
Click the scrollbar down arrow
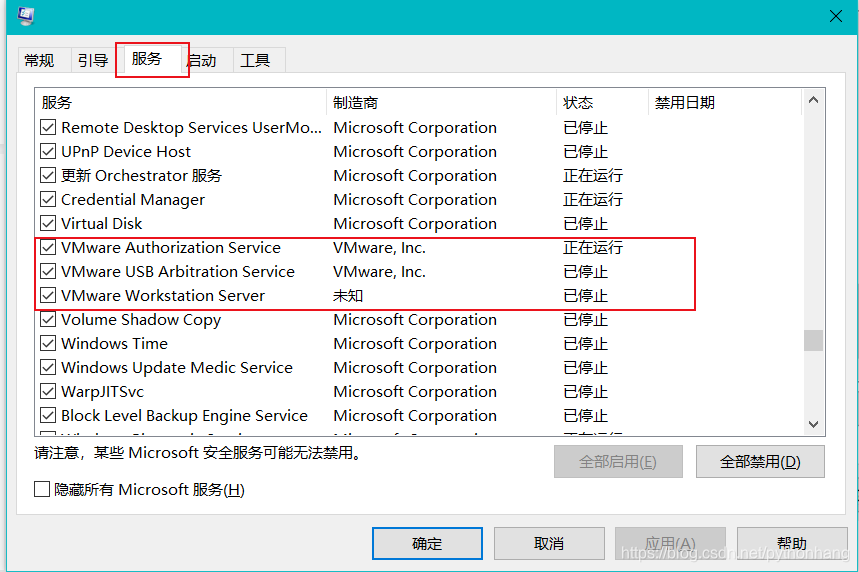tap(814, 425)
